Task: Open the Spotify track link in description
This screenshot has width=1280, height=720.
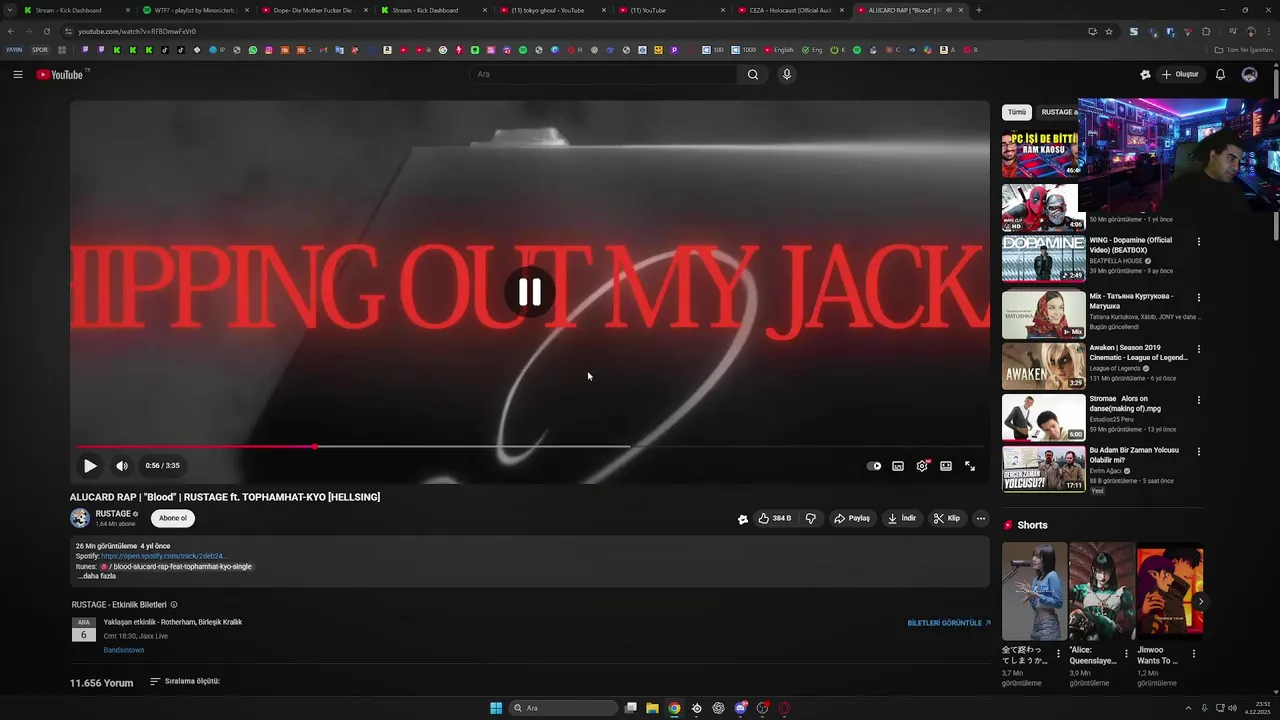Action: [164, 556]
